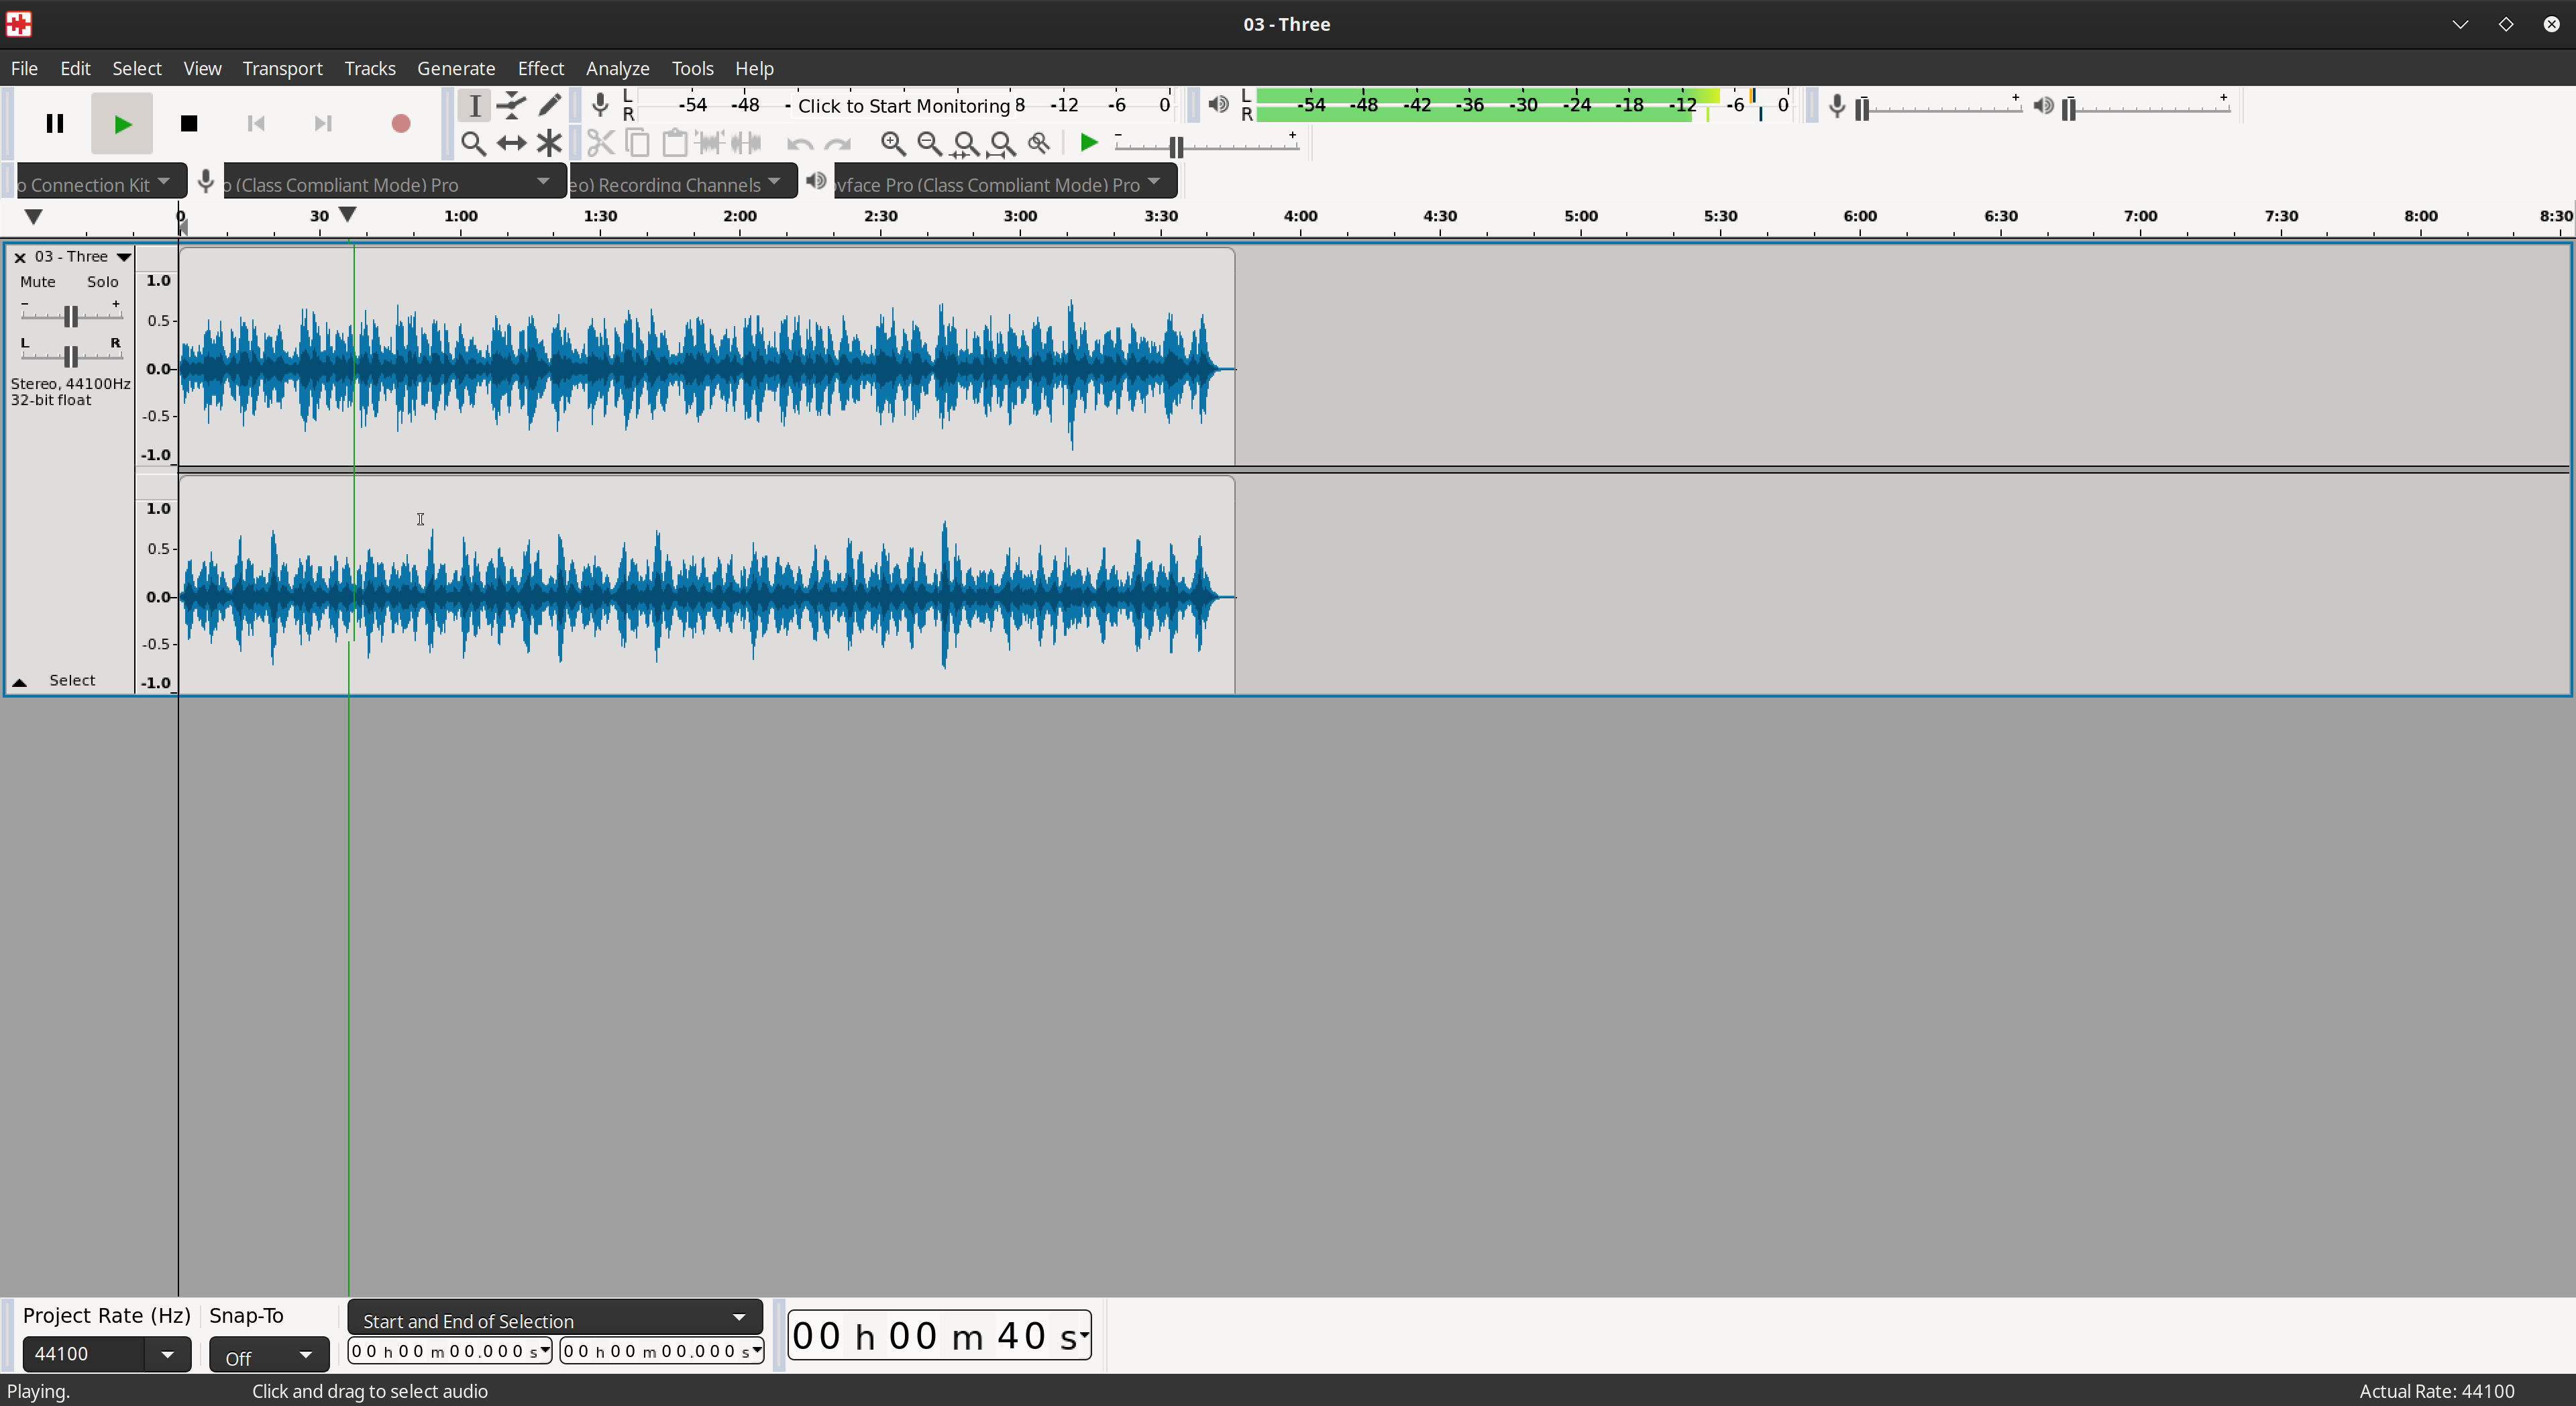The height and width of the screenshot is (1406, 2576).
Task: Open the Analyze menu
Action: pos(618,68)
